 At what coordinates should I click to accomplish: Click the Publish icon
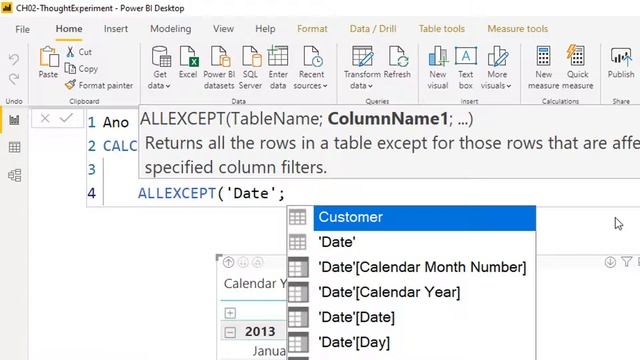click(621, 57)
